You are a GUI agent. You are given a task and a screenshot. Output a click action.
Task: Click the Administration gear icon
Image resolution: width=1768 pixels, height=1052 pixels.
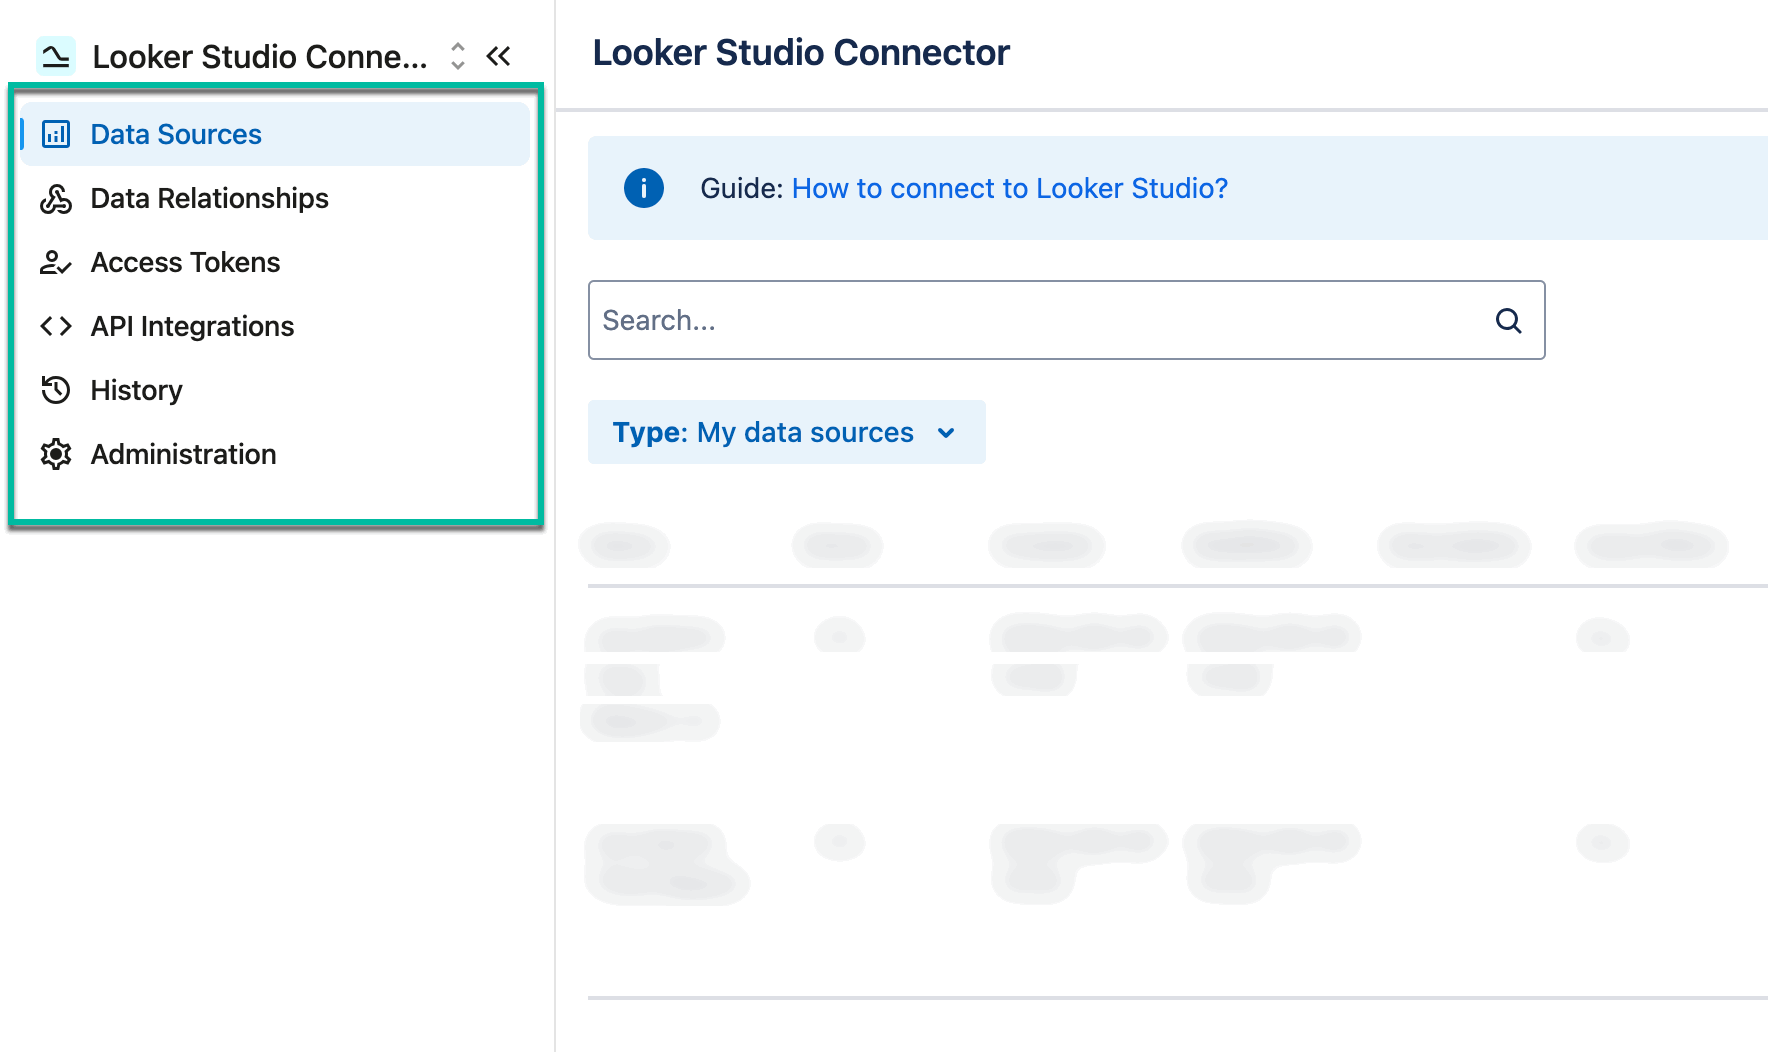(56, 454)
